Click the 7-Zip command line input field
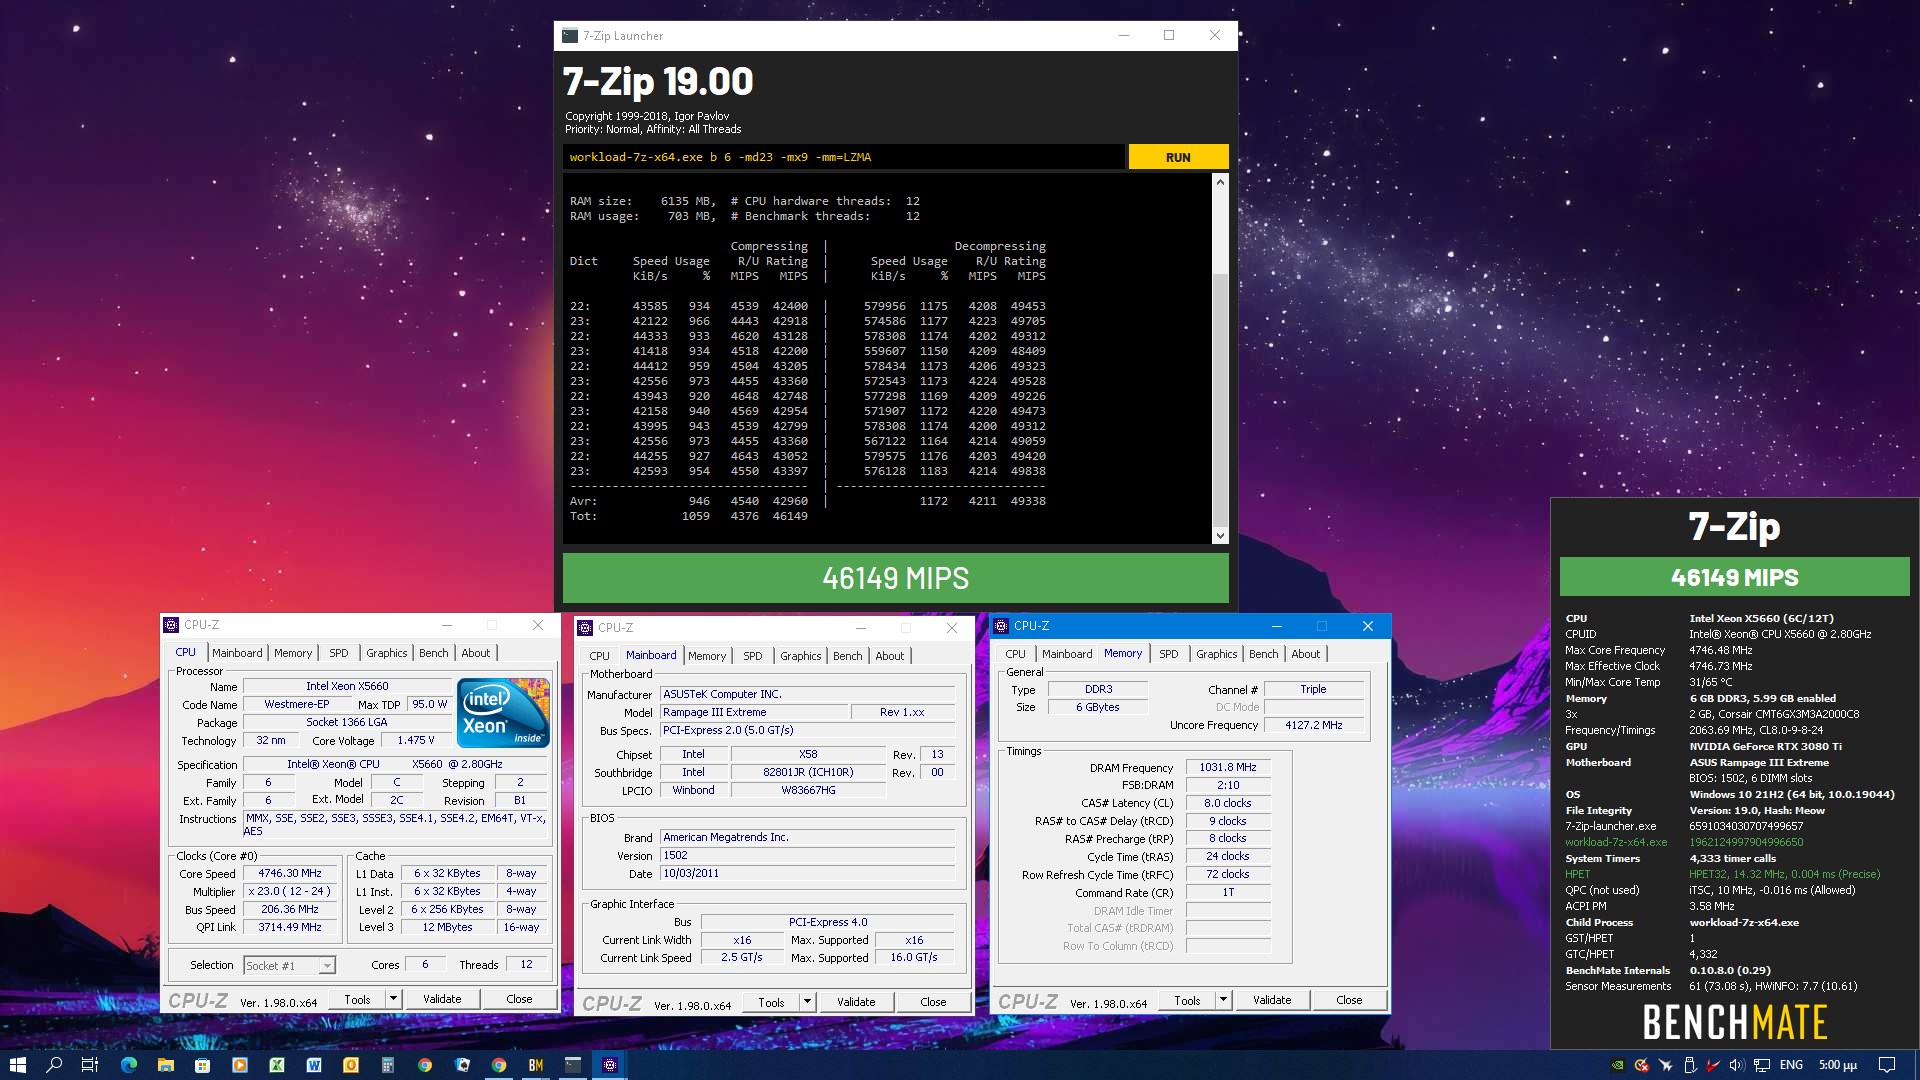 [844, 157]
